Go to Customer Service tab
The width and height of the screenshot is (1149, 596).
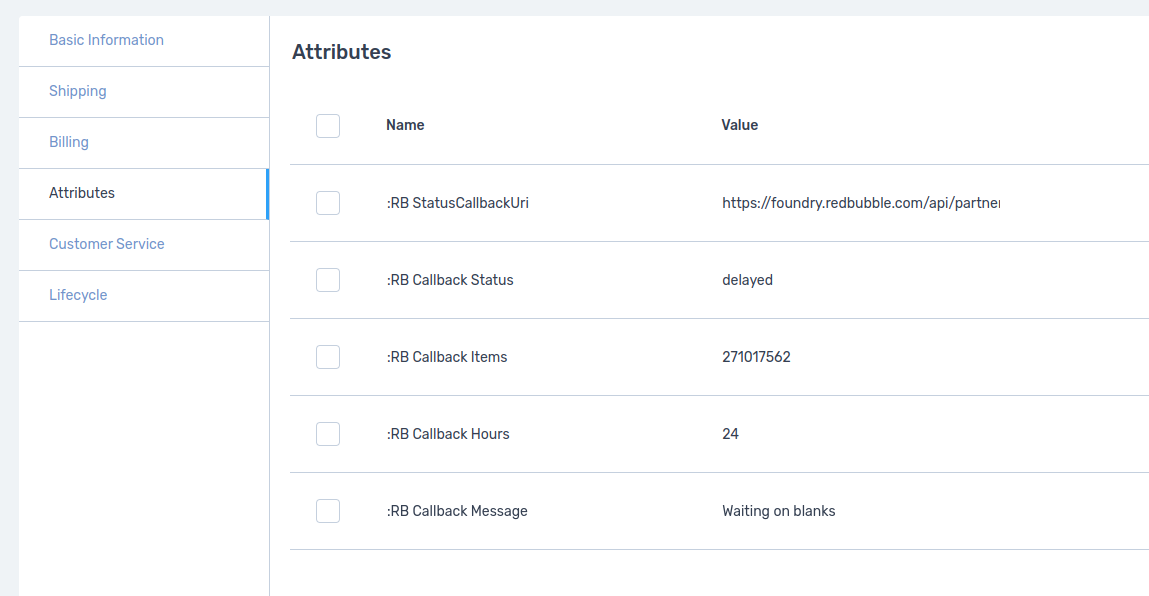[x=144, y=245]
